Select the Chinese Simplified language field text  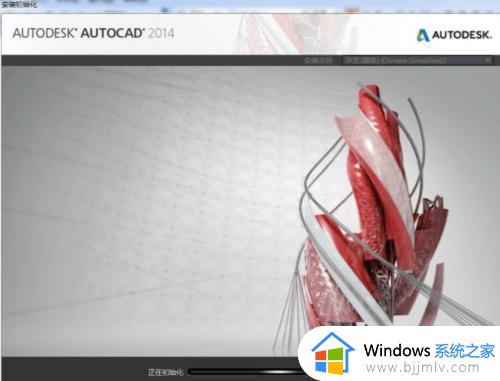(396, 60)
